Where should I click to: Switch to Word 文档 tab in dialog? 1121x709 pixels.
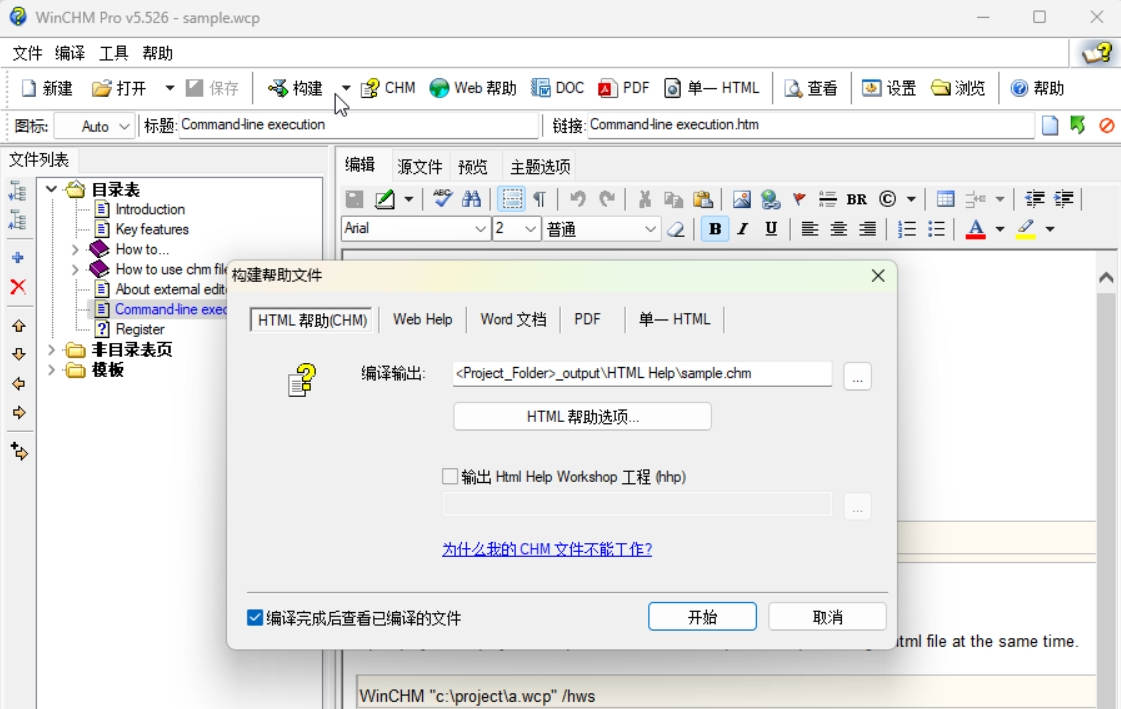513,319
